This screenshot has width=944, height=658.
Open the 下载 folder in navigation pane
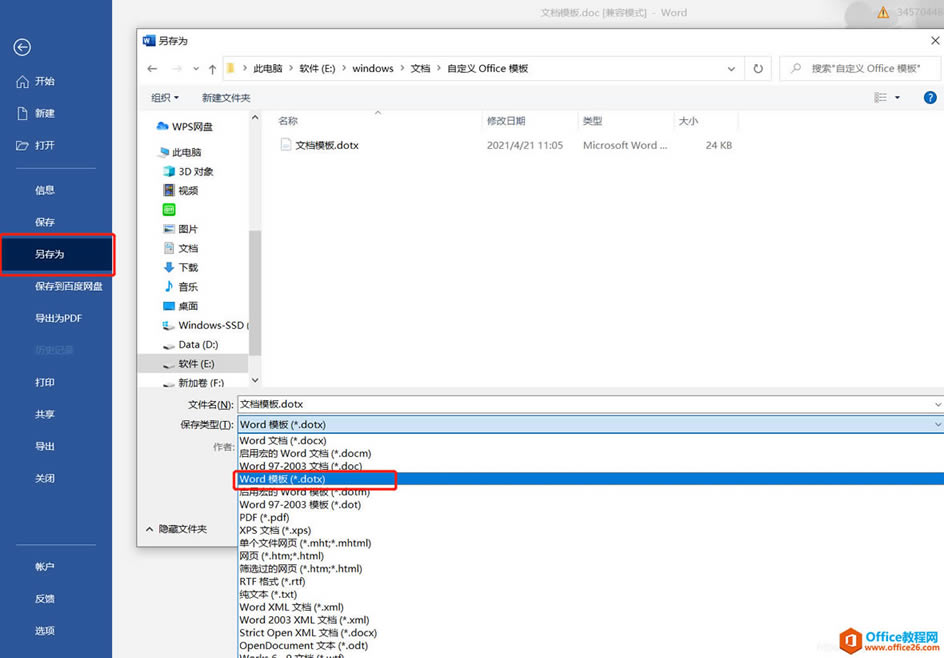tap(188, 267)
